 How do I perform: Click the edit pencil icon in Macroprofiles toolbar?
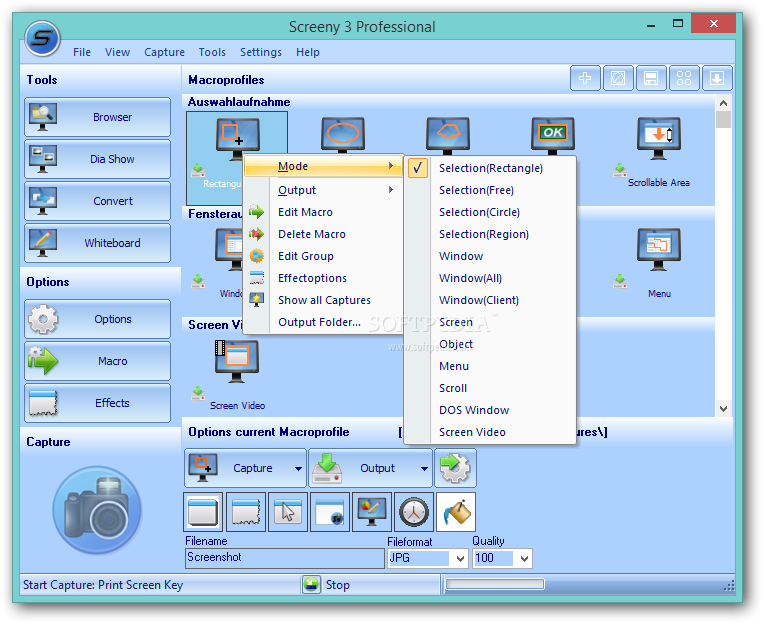(x=618, y=78)
